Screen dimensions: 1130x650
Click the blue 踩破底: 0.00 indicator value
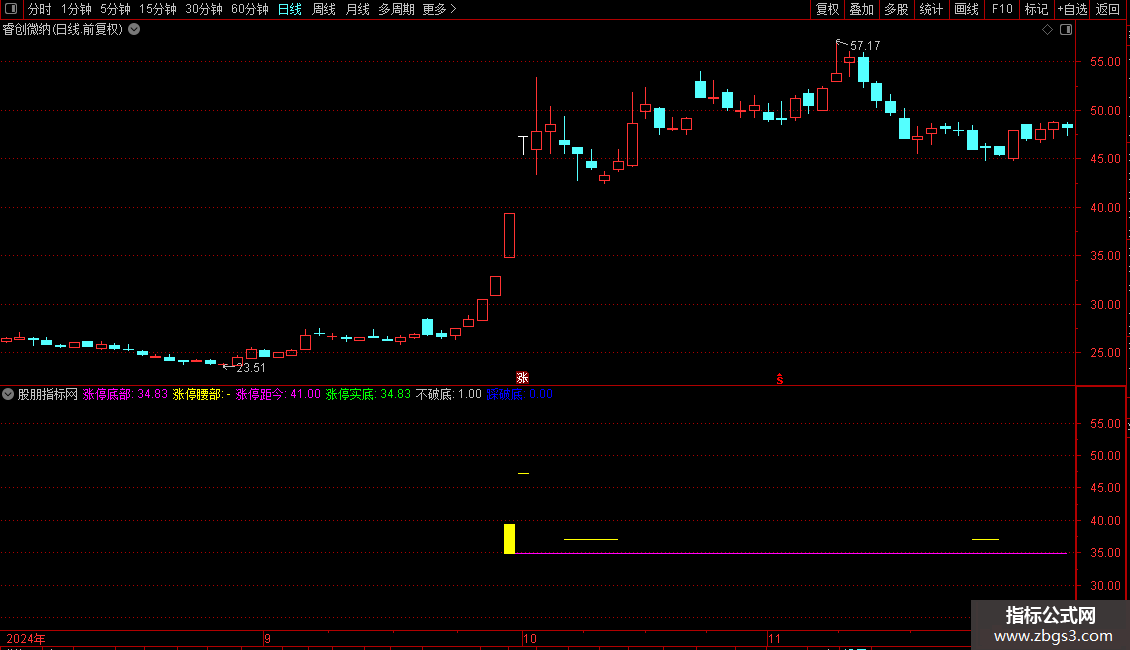(x=520, y=394)
